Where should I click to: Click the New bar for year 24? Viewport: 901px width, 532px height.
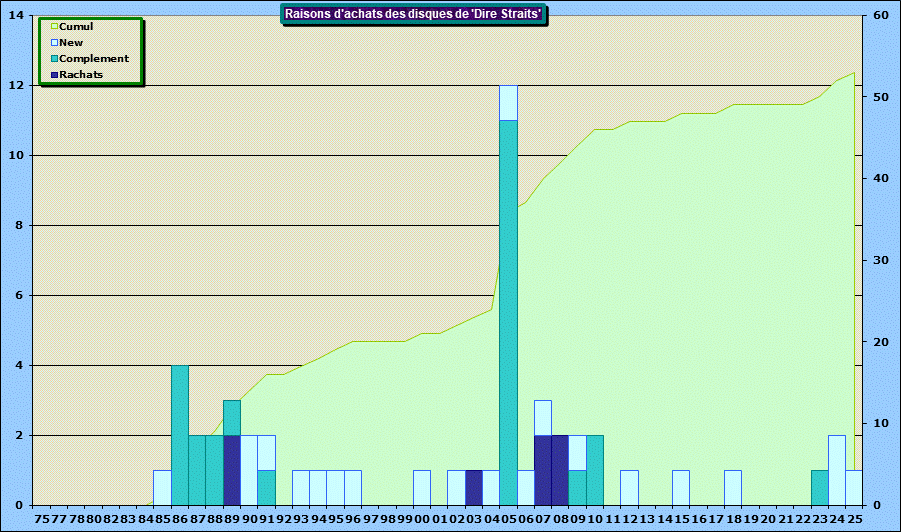[x=836, y=470]
